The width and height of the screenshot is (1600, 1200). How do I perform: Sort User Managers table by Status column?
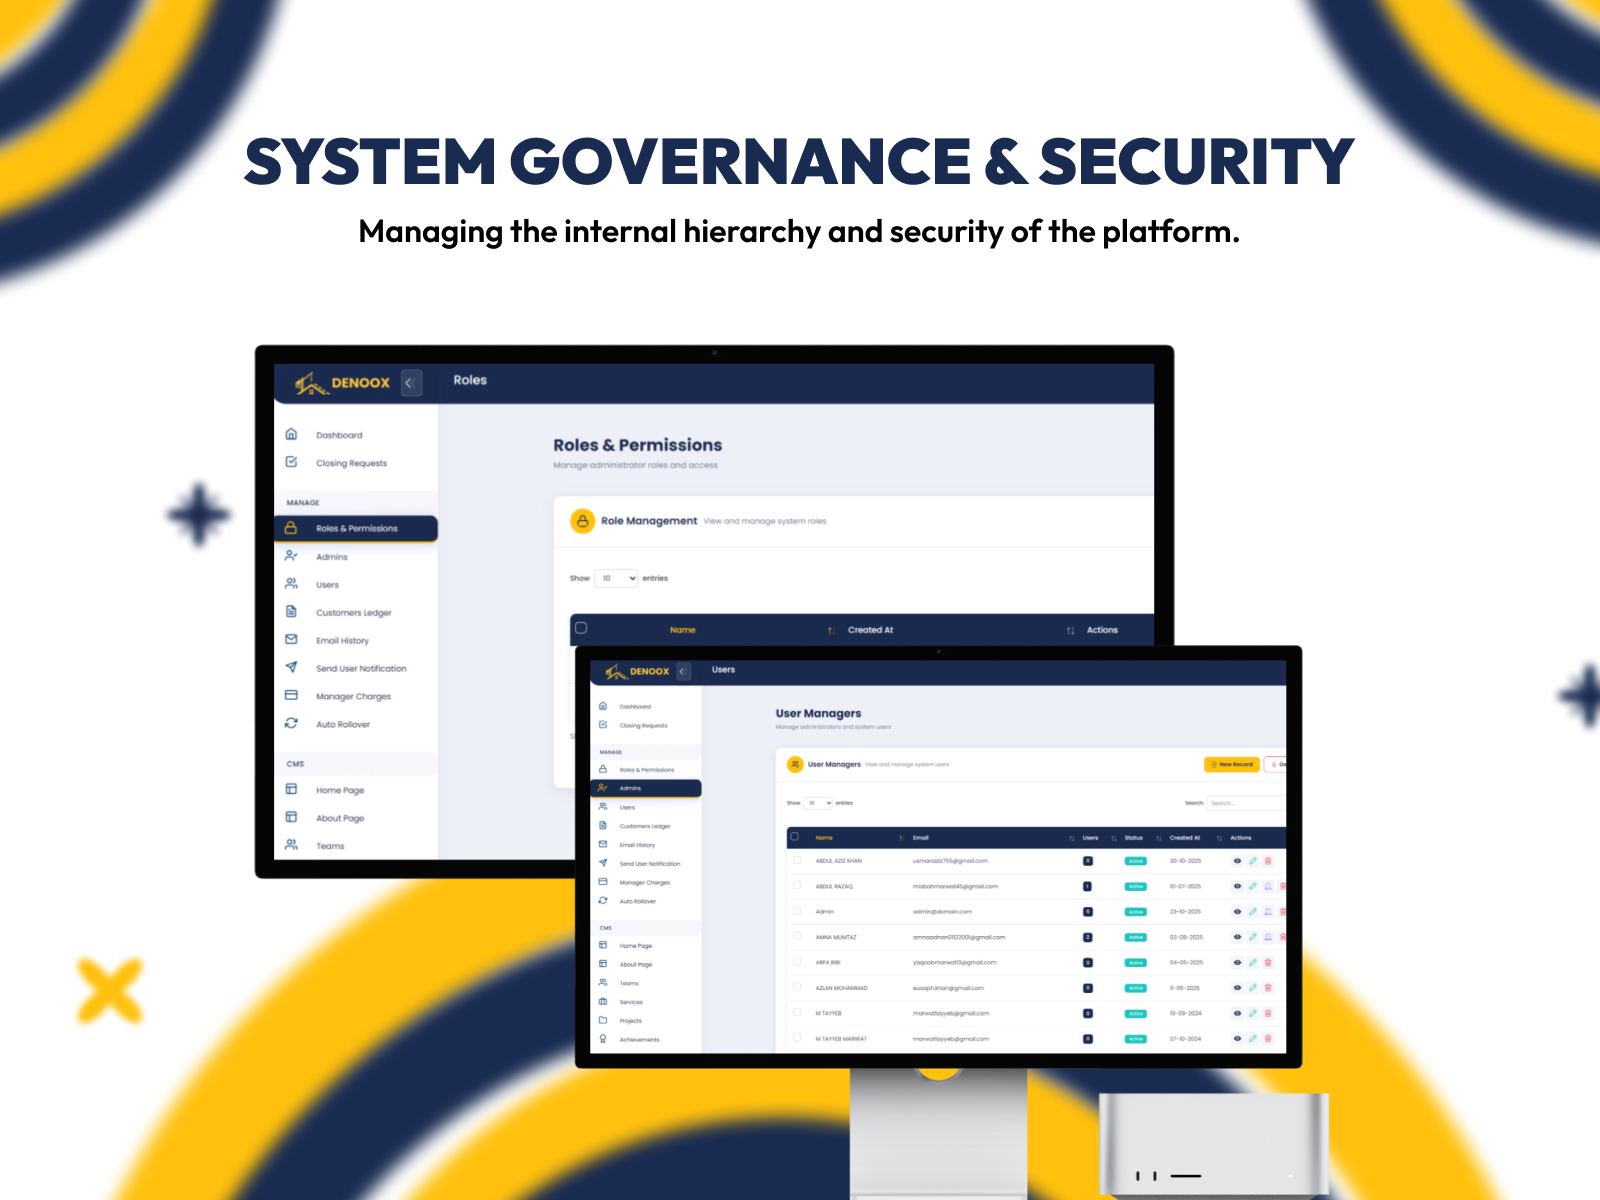click(1134, 838)
